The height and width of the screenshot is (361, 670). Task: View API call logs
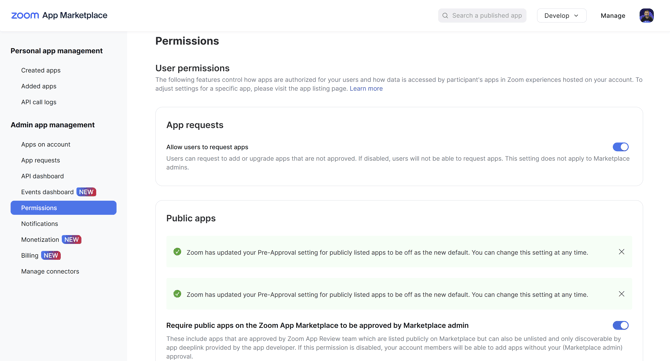38,102
